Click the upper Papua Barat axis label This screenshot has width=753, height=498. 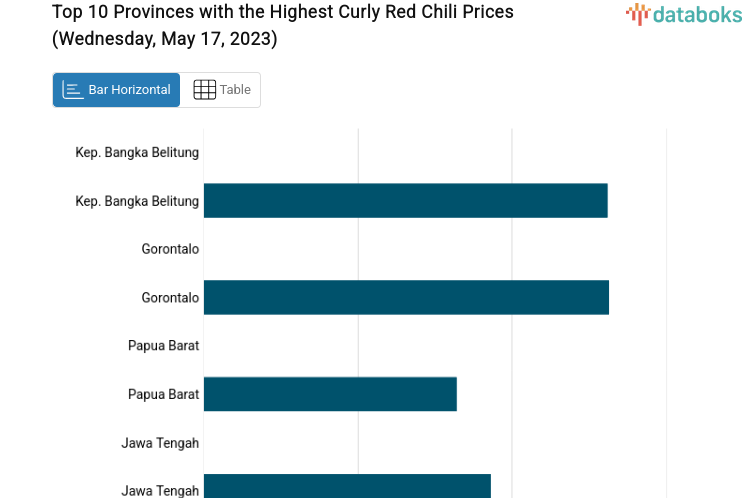163,346
